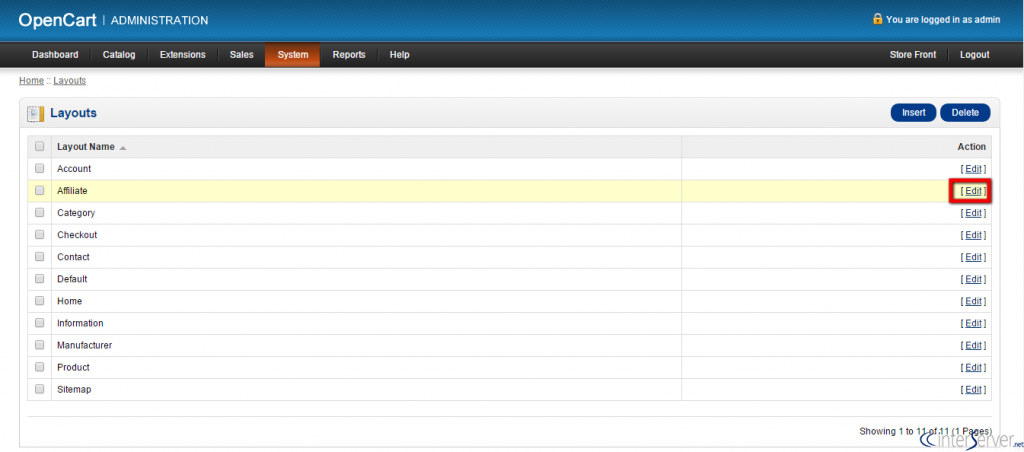Open the System menu
The width and height of the screenshot is (1024, 452).
click(x=293, y=55)
